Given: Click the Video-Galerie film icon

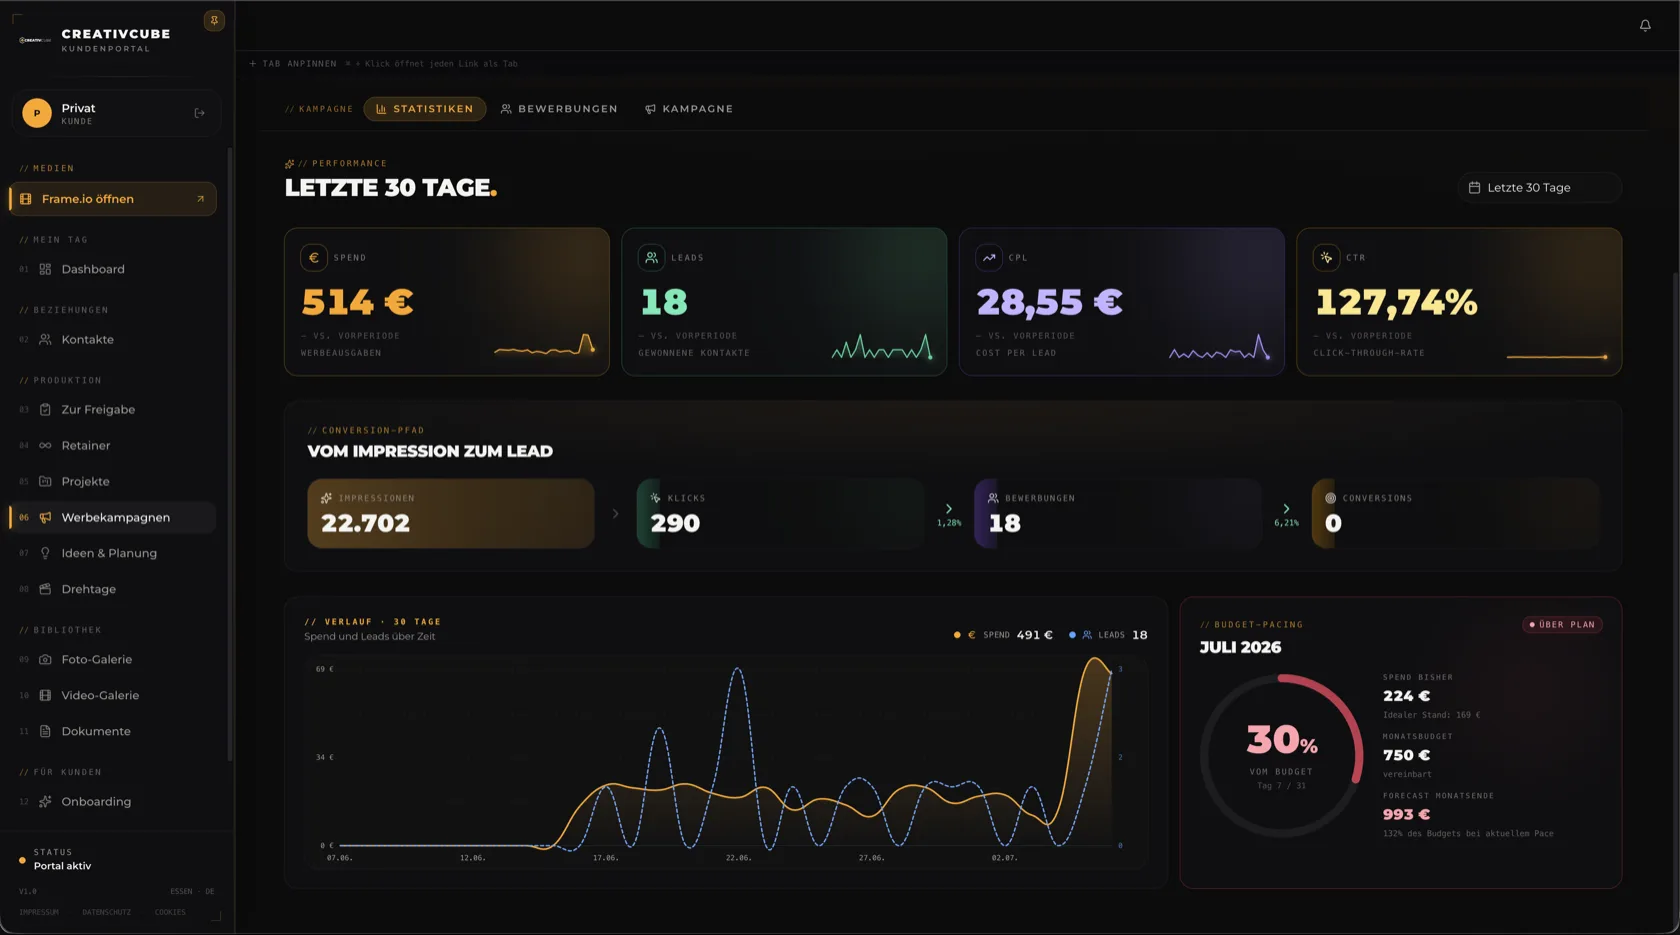Looking at the screenshot, I should (x=45, y=695).
